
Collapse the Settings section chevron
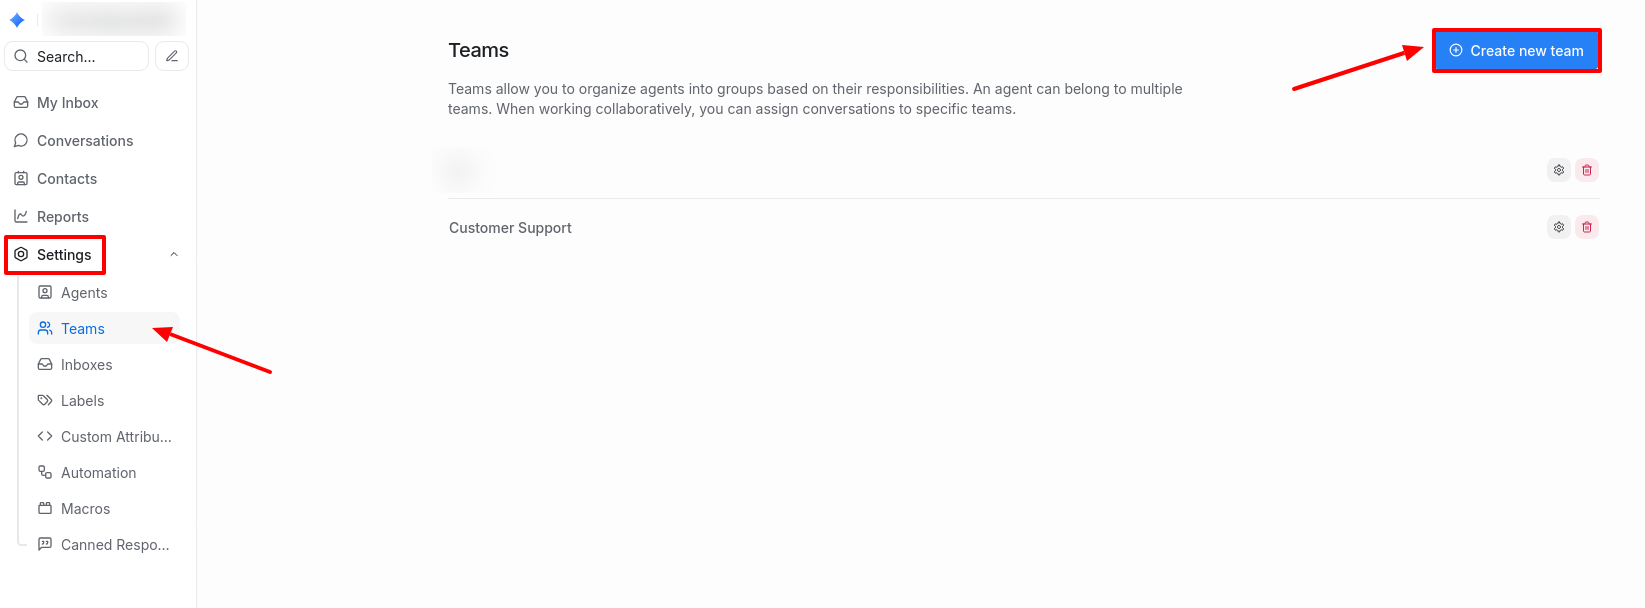(174, 254)
